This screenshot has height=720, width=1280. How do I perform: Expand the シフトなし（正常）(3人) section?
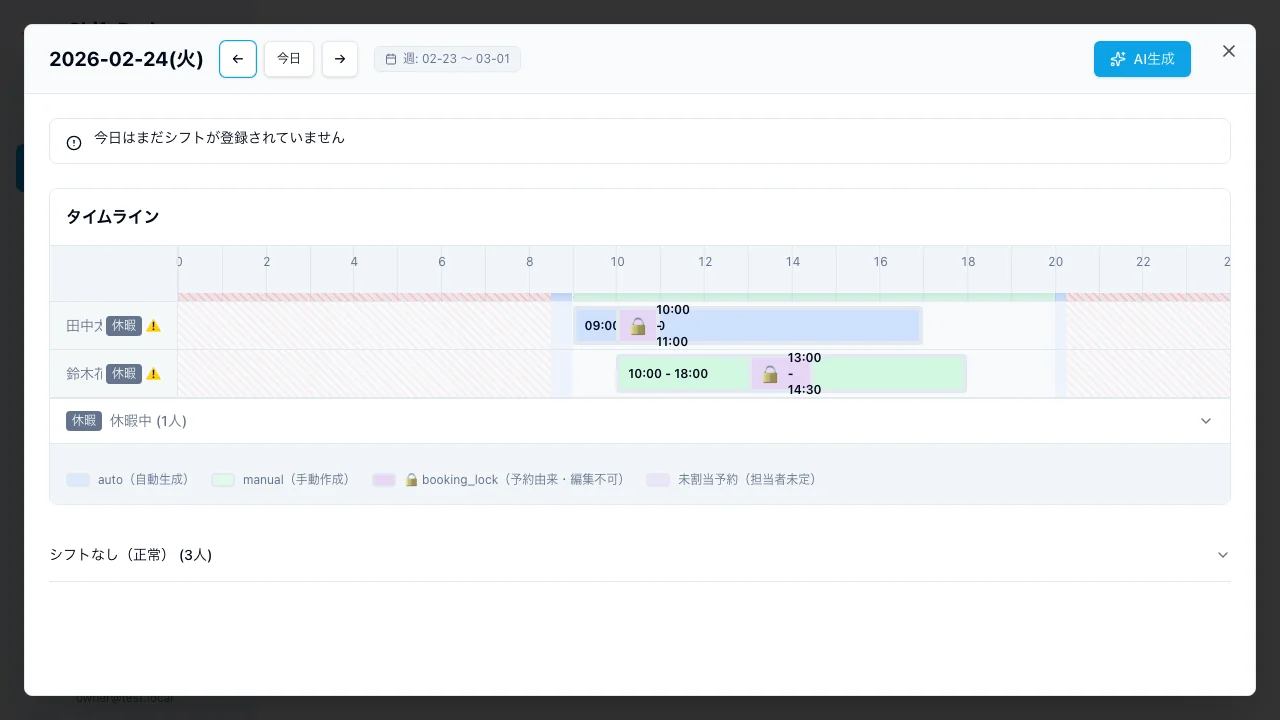tap(1223, 555)
